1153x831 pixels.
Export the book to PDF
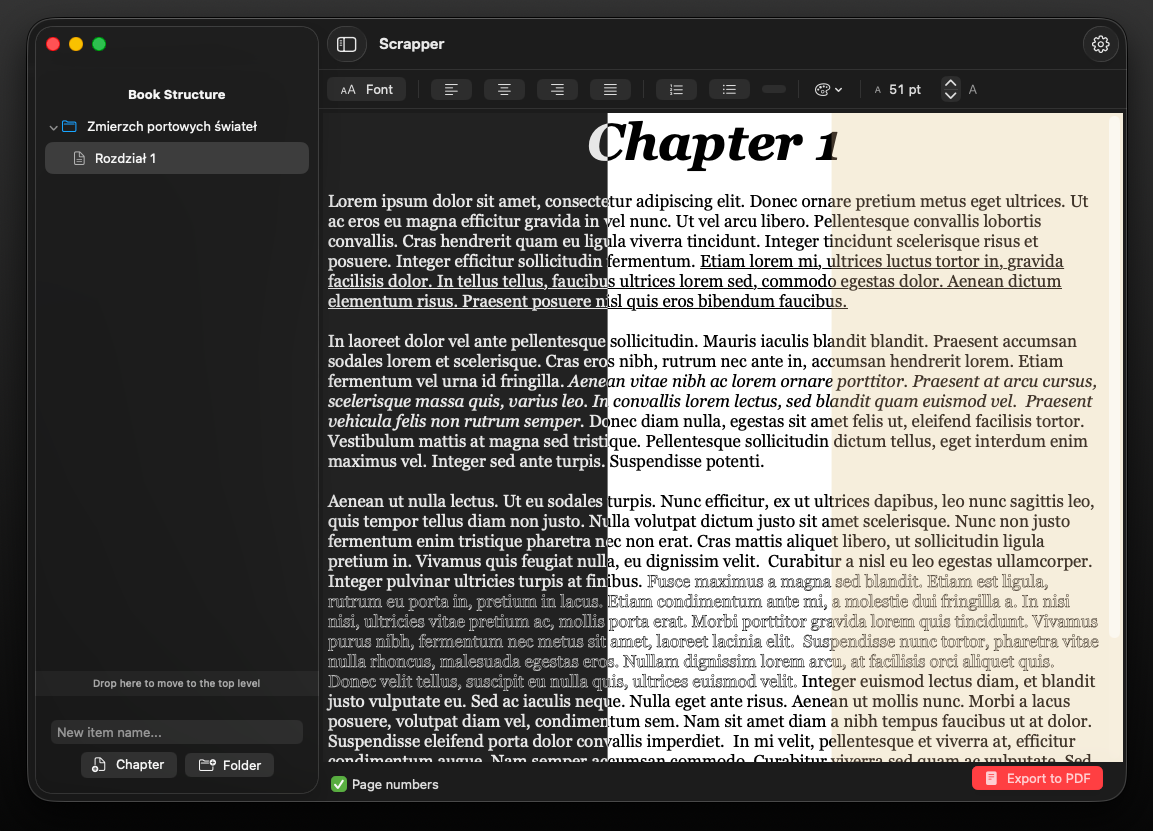[1037, 778]
